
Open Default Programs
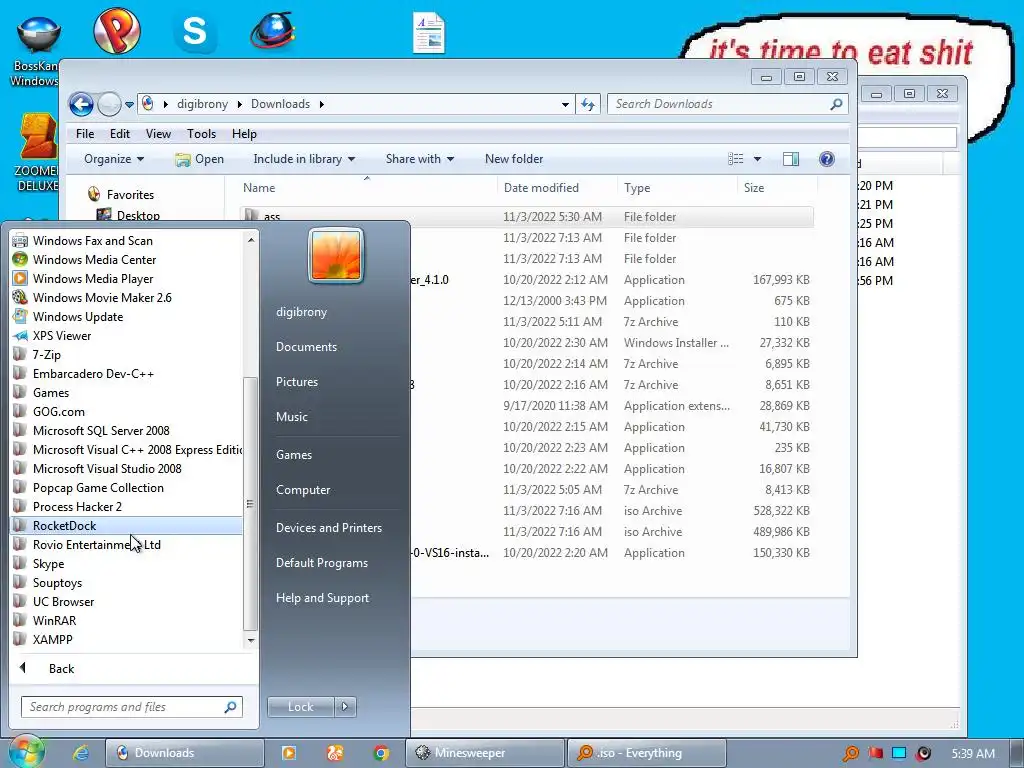(x=321, y=563)
